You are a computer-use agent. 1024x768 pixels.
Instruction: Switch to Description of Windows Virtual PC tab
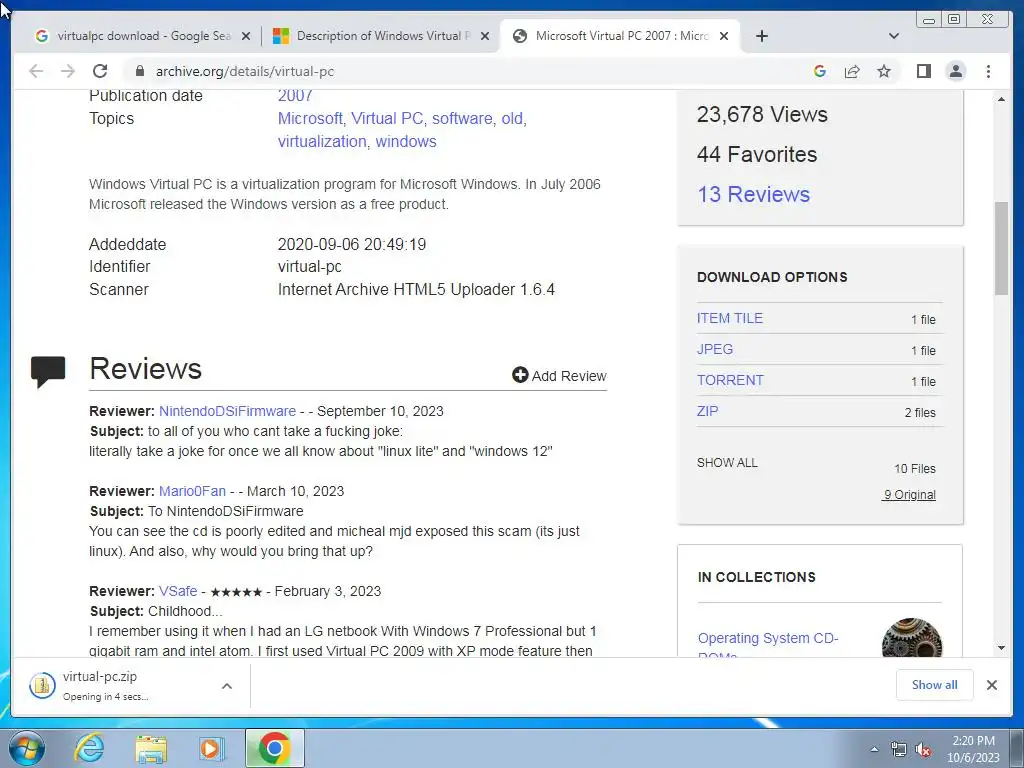click(381, 36)
